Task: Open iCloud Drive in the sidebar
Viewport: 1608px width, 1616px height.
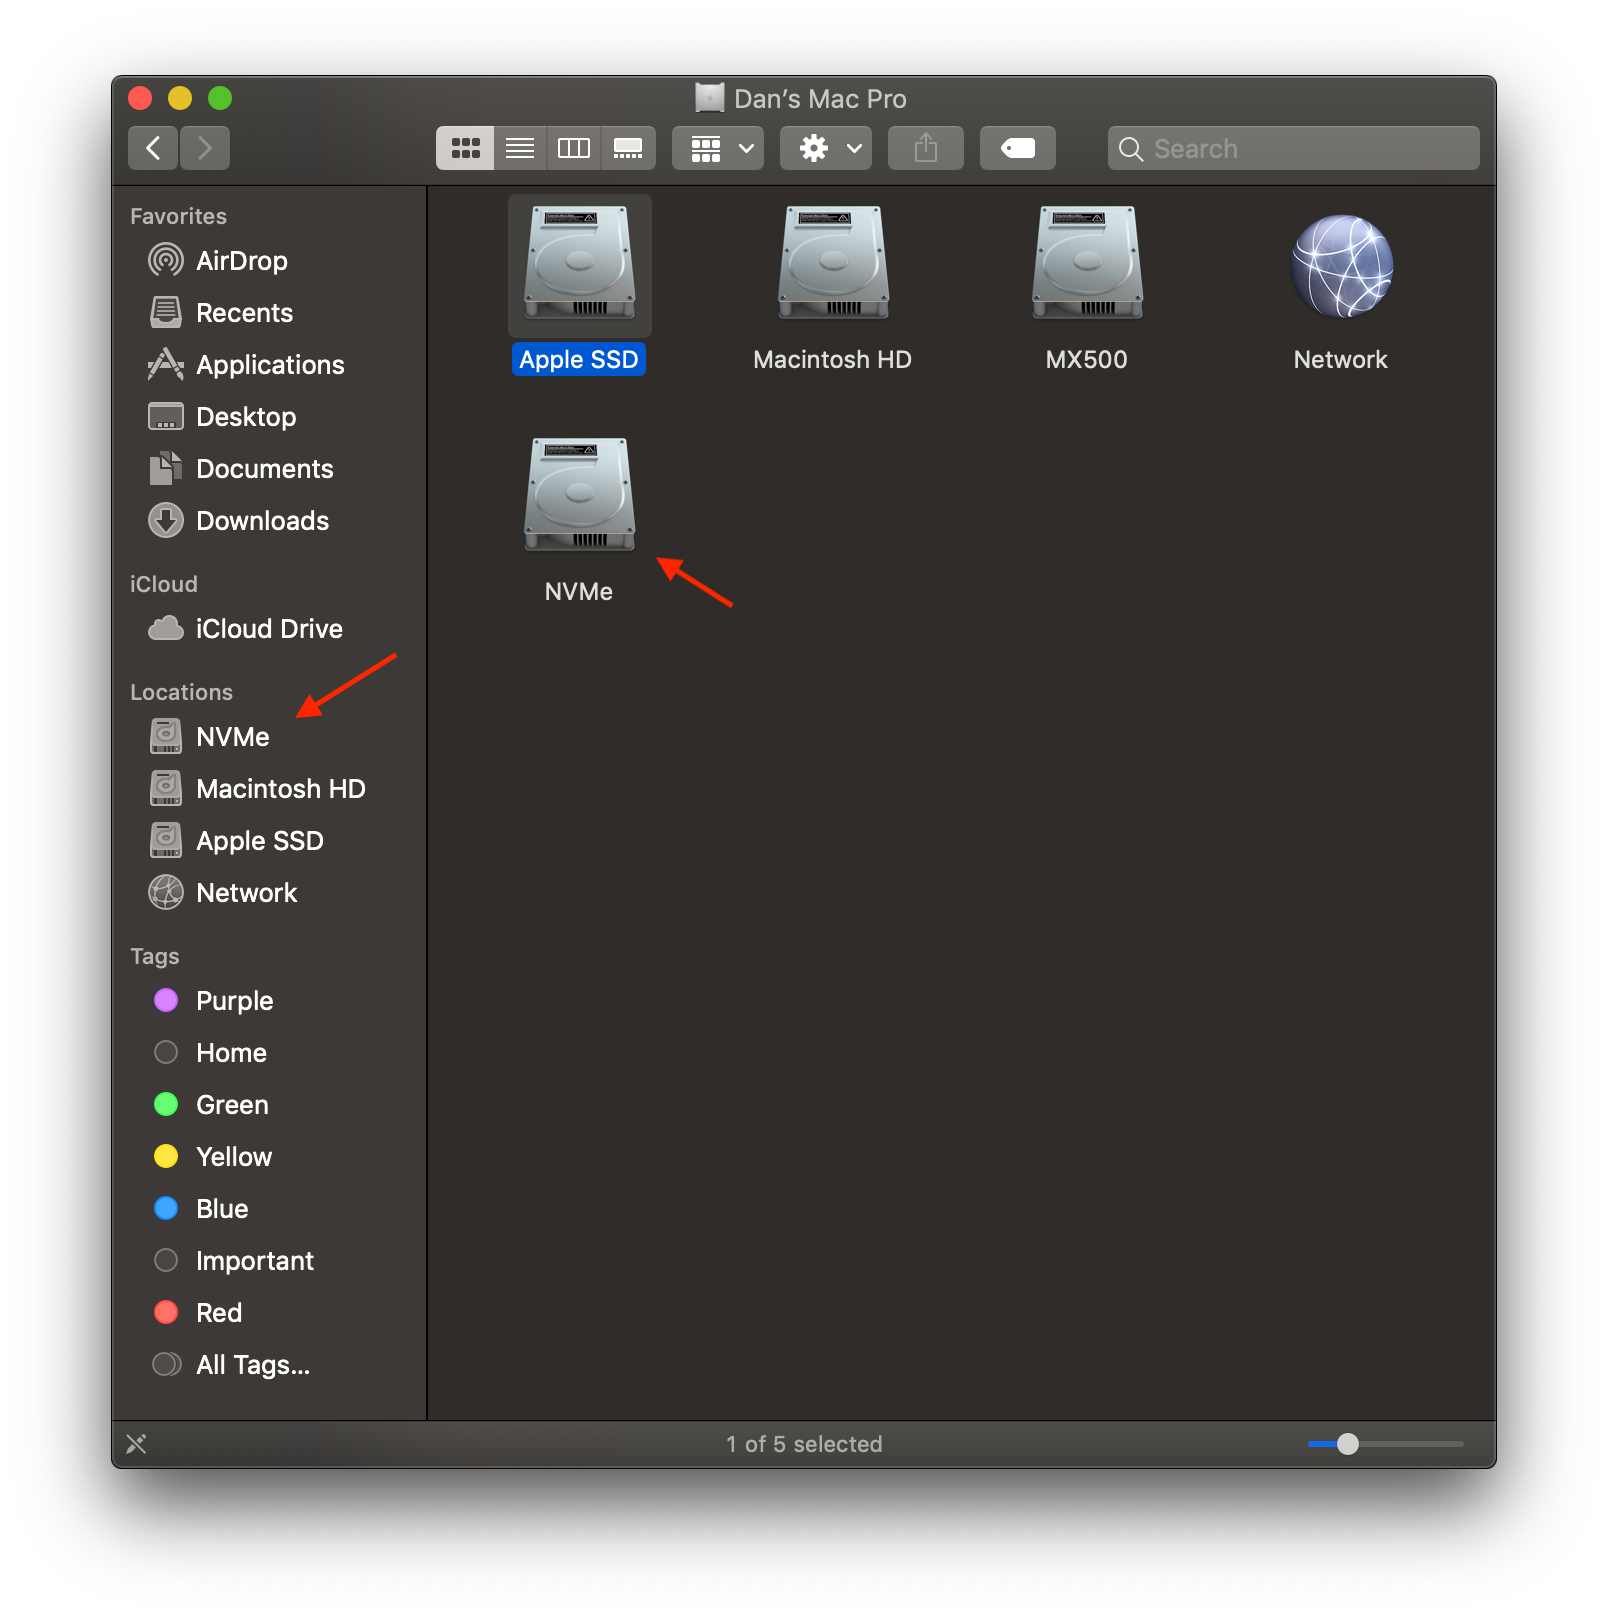Action: coord(270,629)
